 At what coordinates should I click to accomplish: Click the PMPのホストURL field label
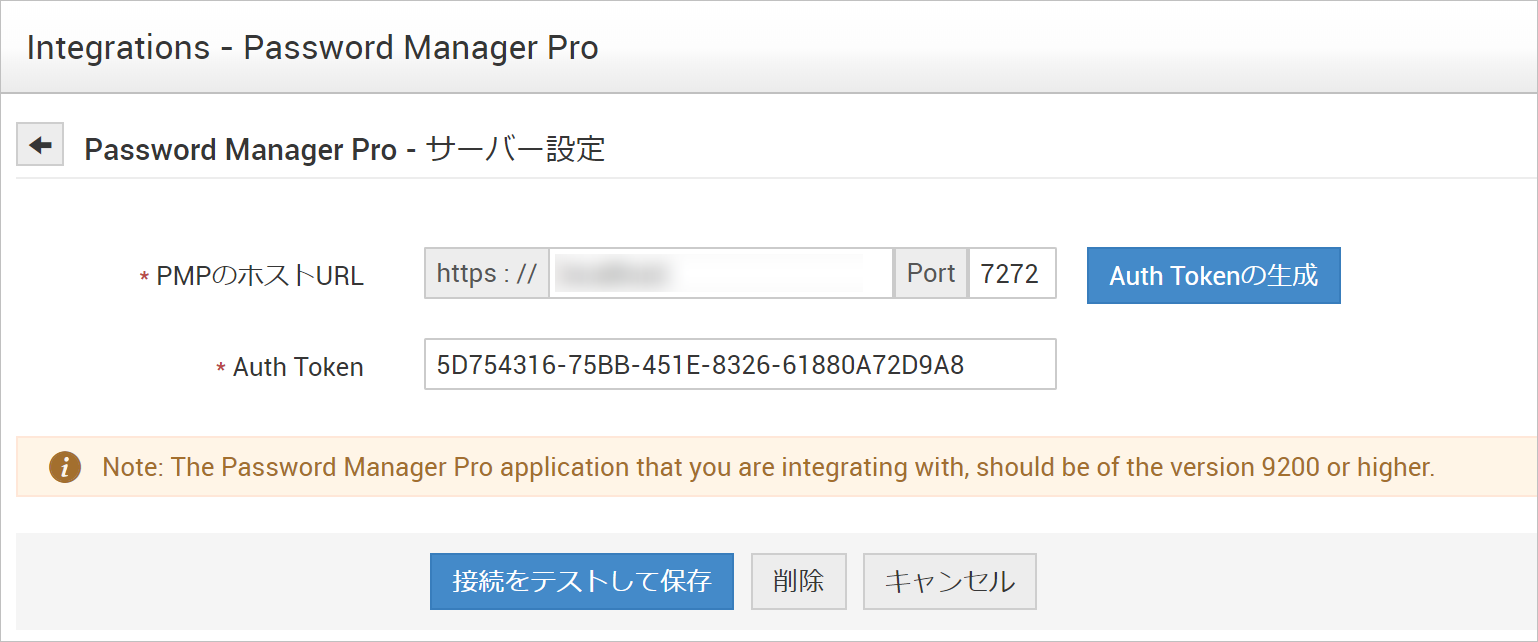tap(260, 277)
